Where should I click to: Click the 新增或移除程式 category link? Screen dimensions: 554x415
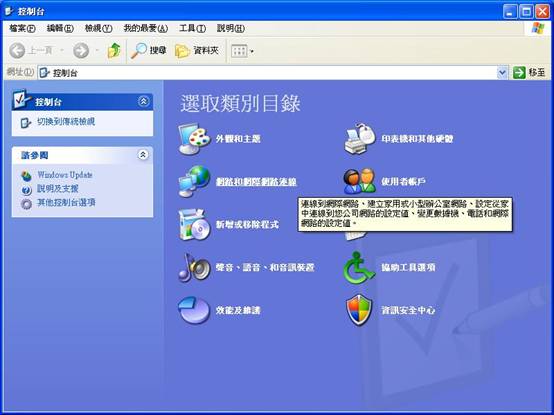(x=247, y=224)
